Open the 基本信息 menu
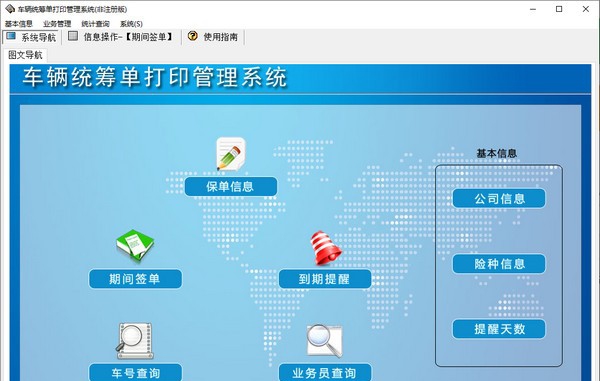Image resolution: width=600 pixels, height=381 pixels. [19, 24]
